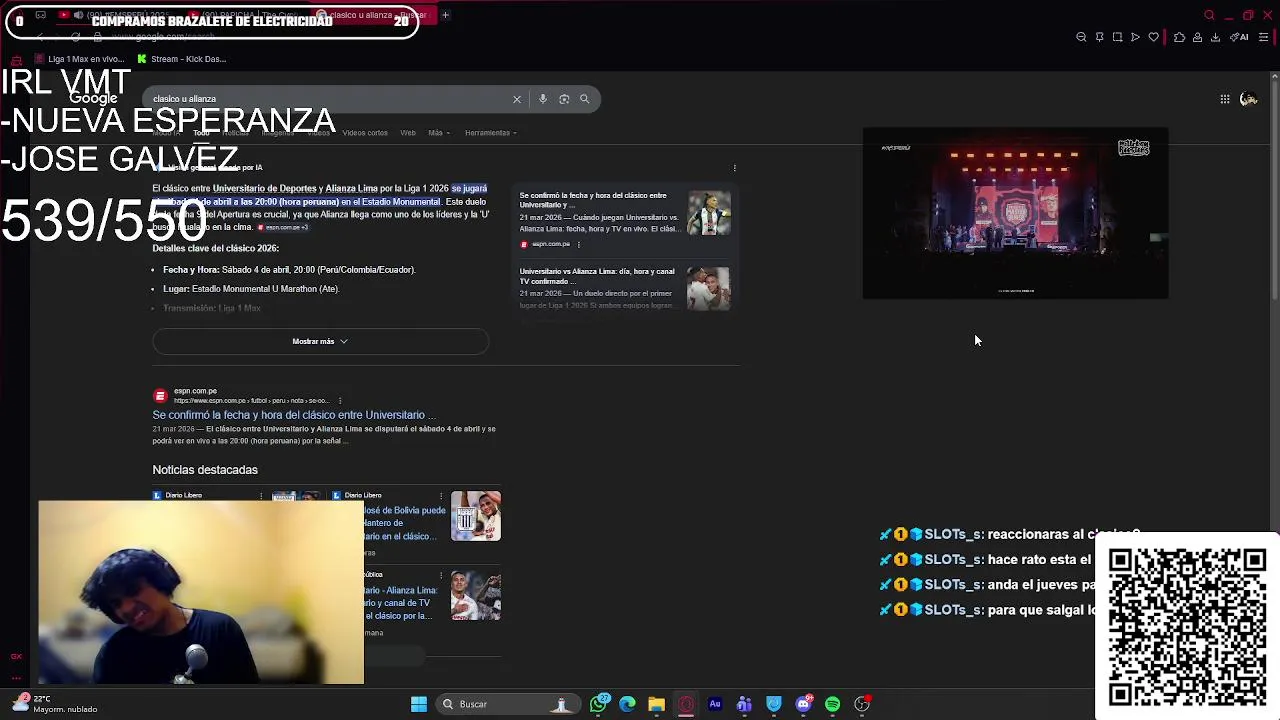
Task: Click the first source card player thumbnail
Action: point(709,213)
